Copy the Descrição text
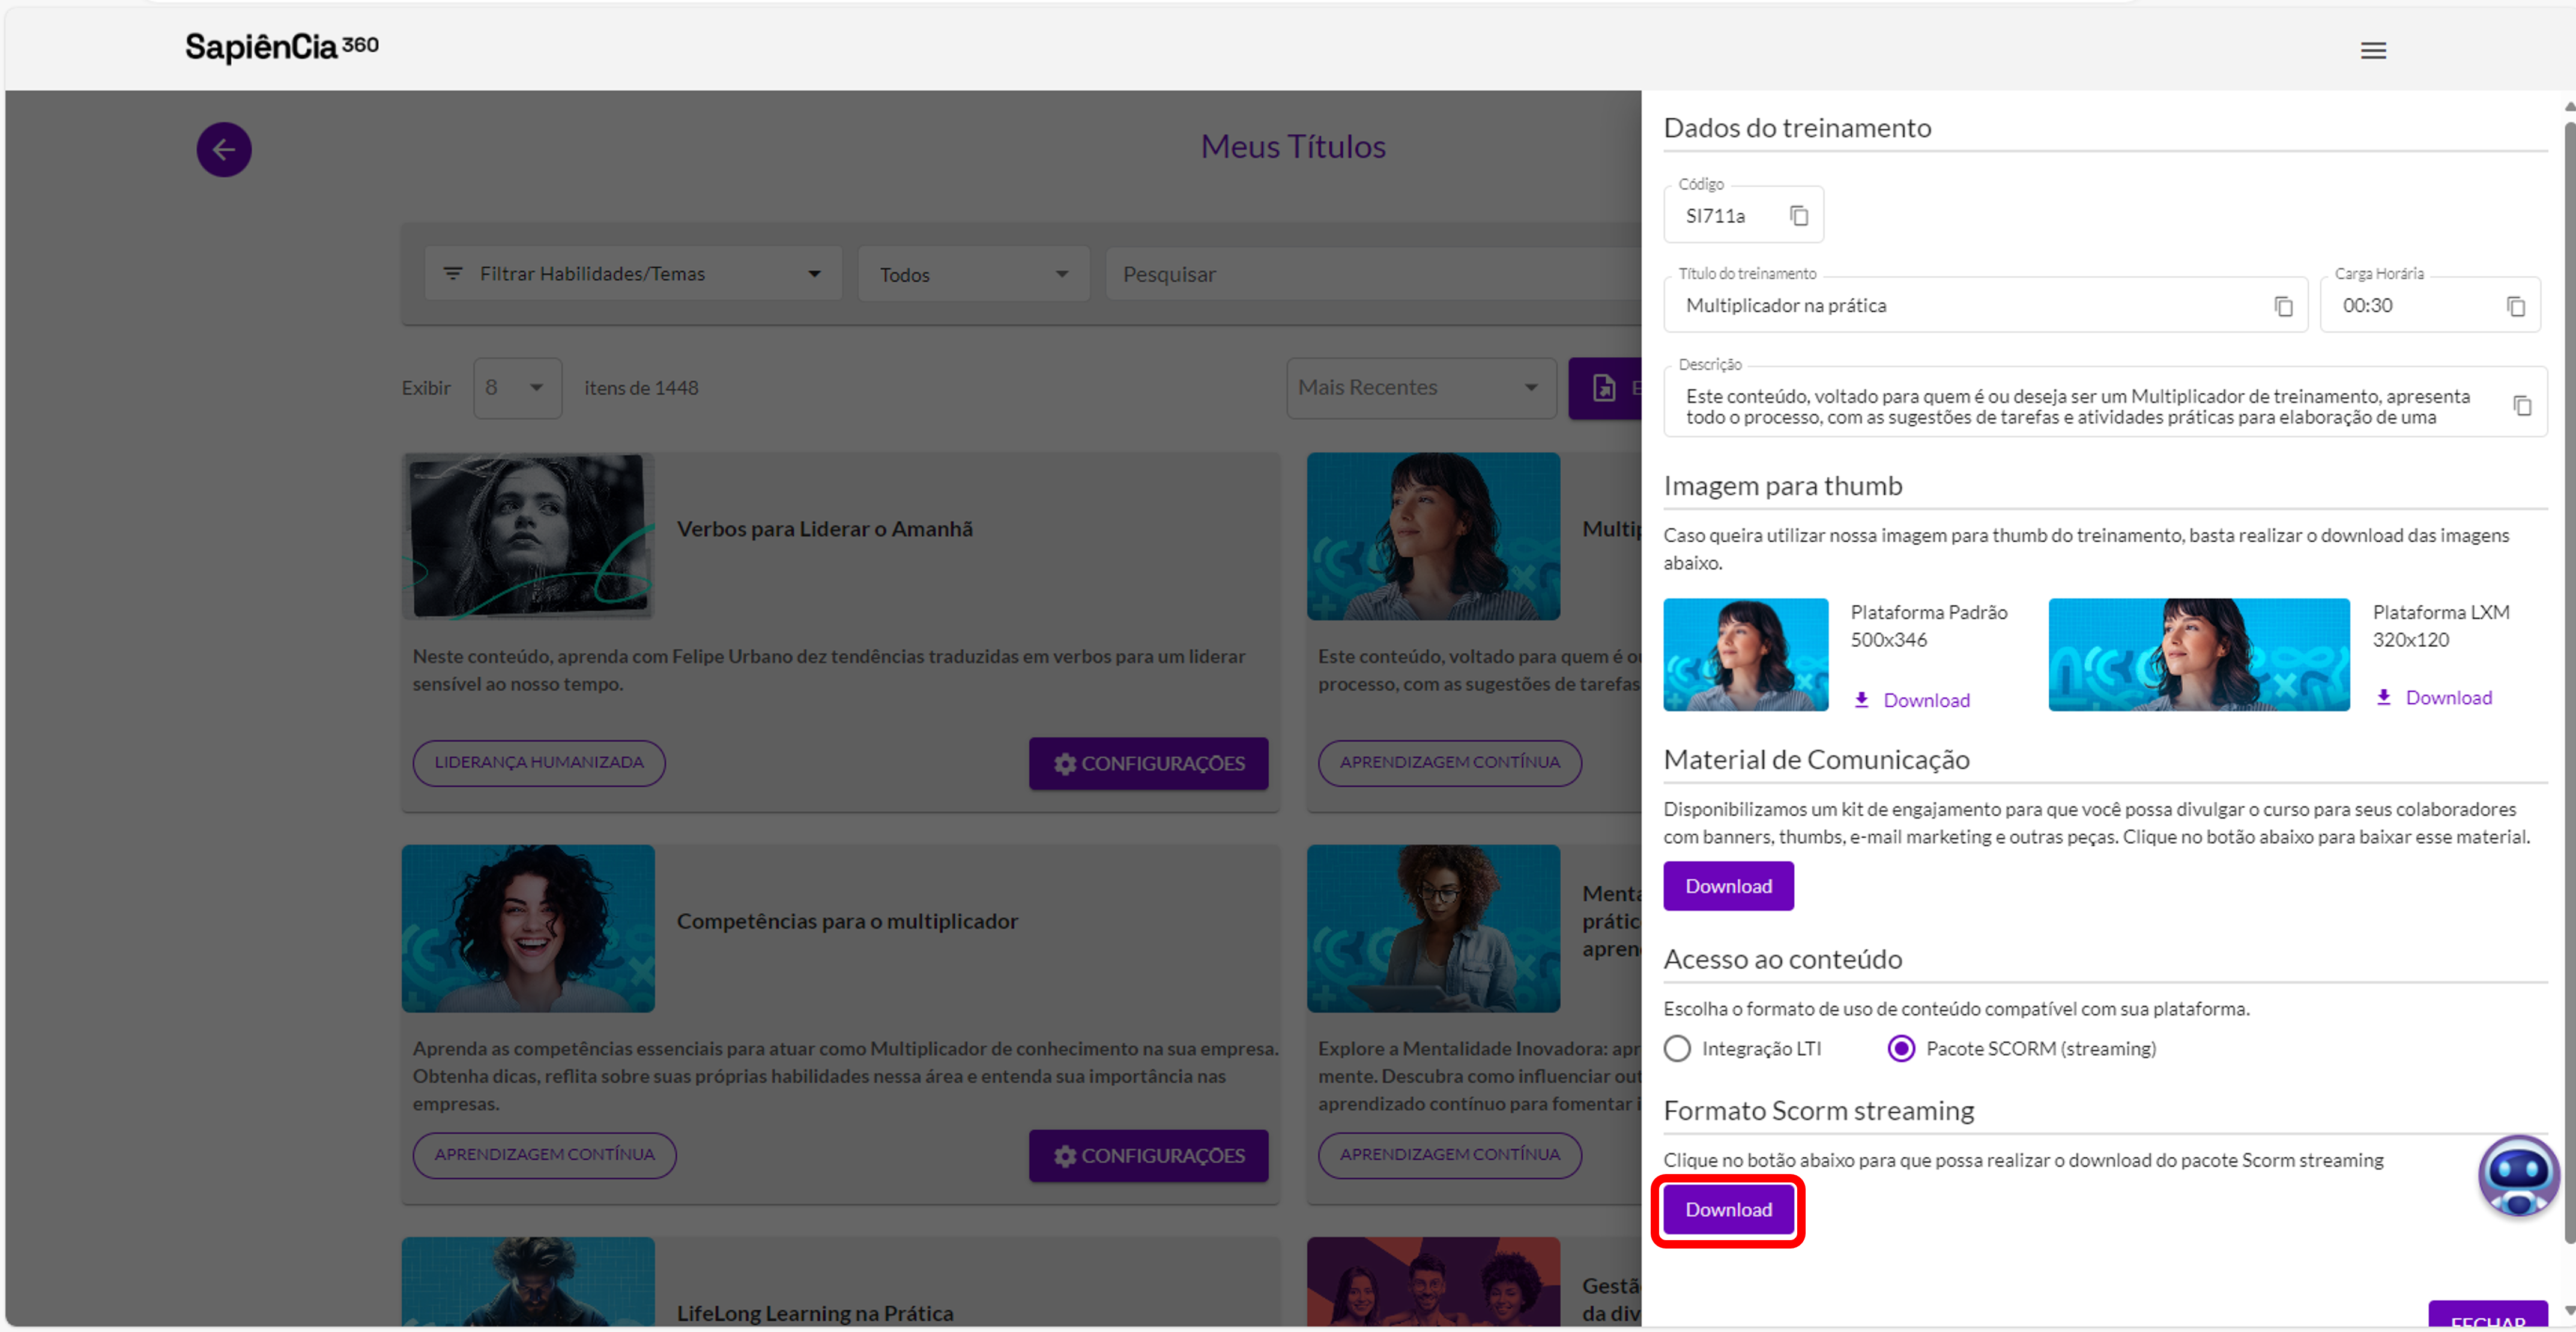2576x1332 pixels. coord(2521,405)
